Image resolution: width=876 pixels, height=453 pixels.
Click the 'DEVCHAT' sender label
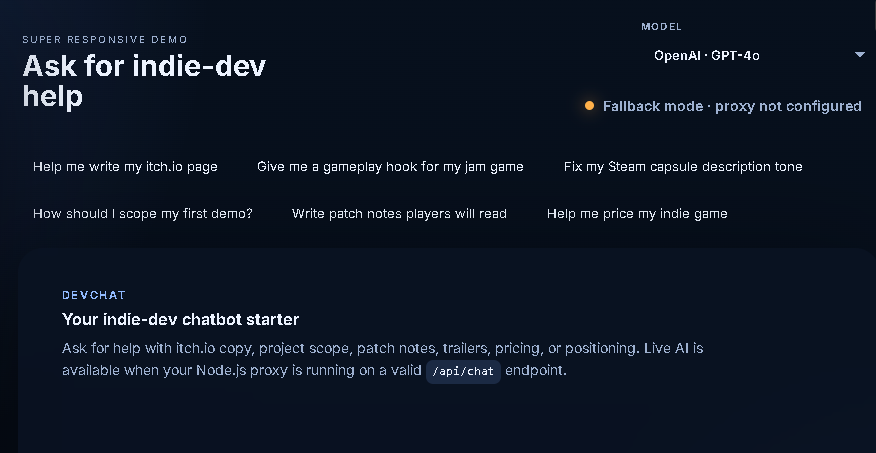click(94, 296)
